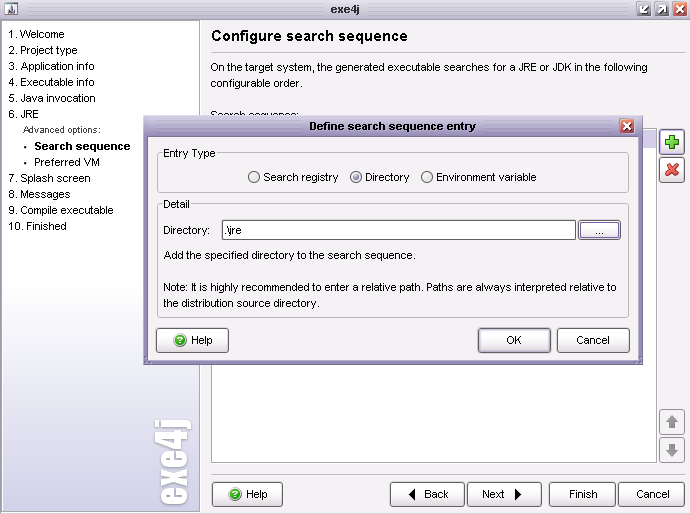Screen dimensions: 690x514
Task: Go to step 2. Project type
Action: [43, 50]
